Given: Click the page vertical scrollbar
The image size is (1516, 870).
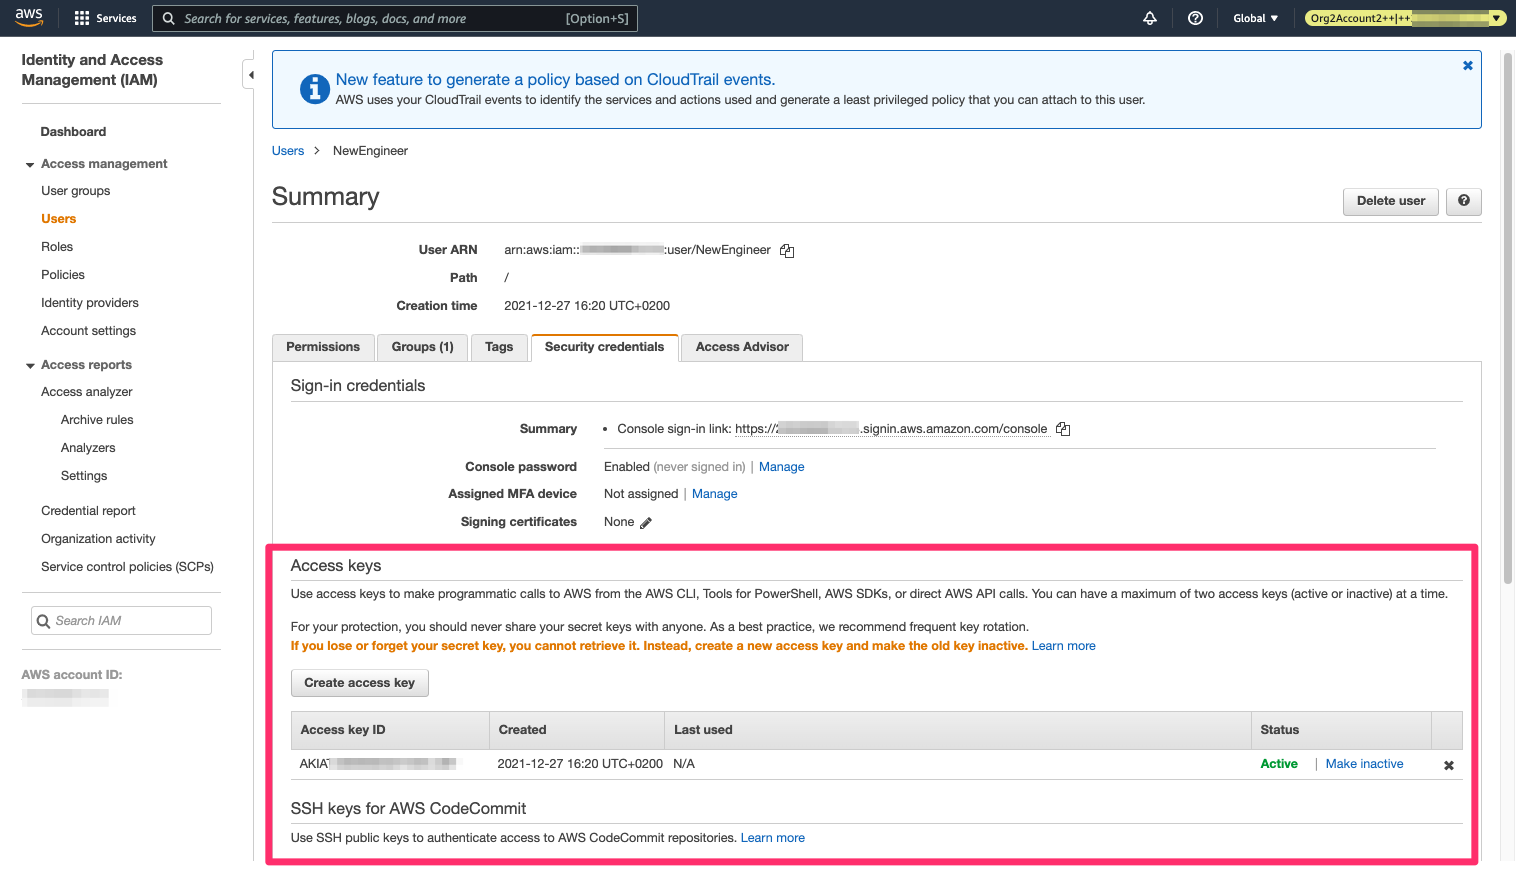Looking at the screenshot, I should 1508,320.
